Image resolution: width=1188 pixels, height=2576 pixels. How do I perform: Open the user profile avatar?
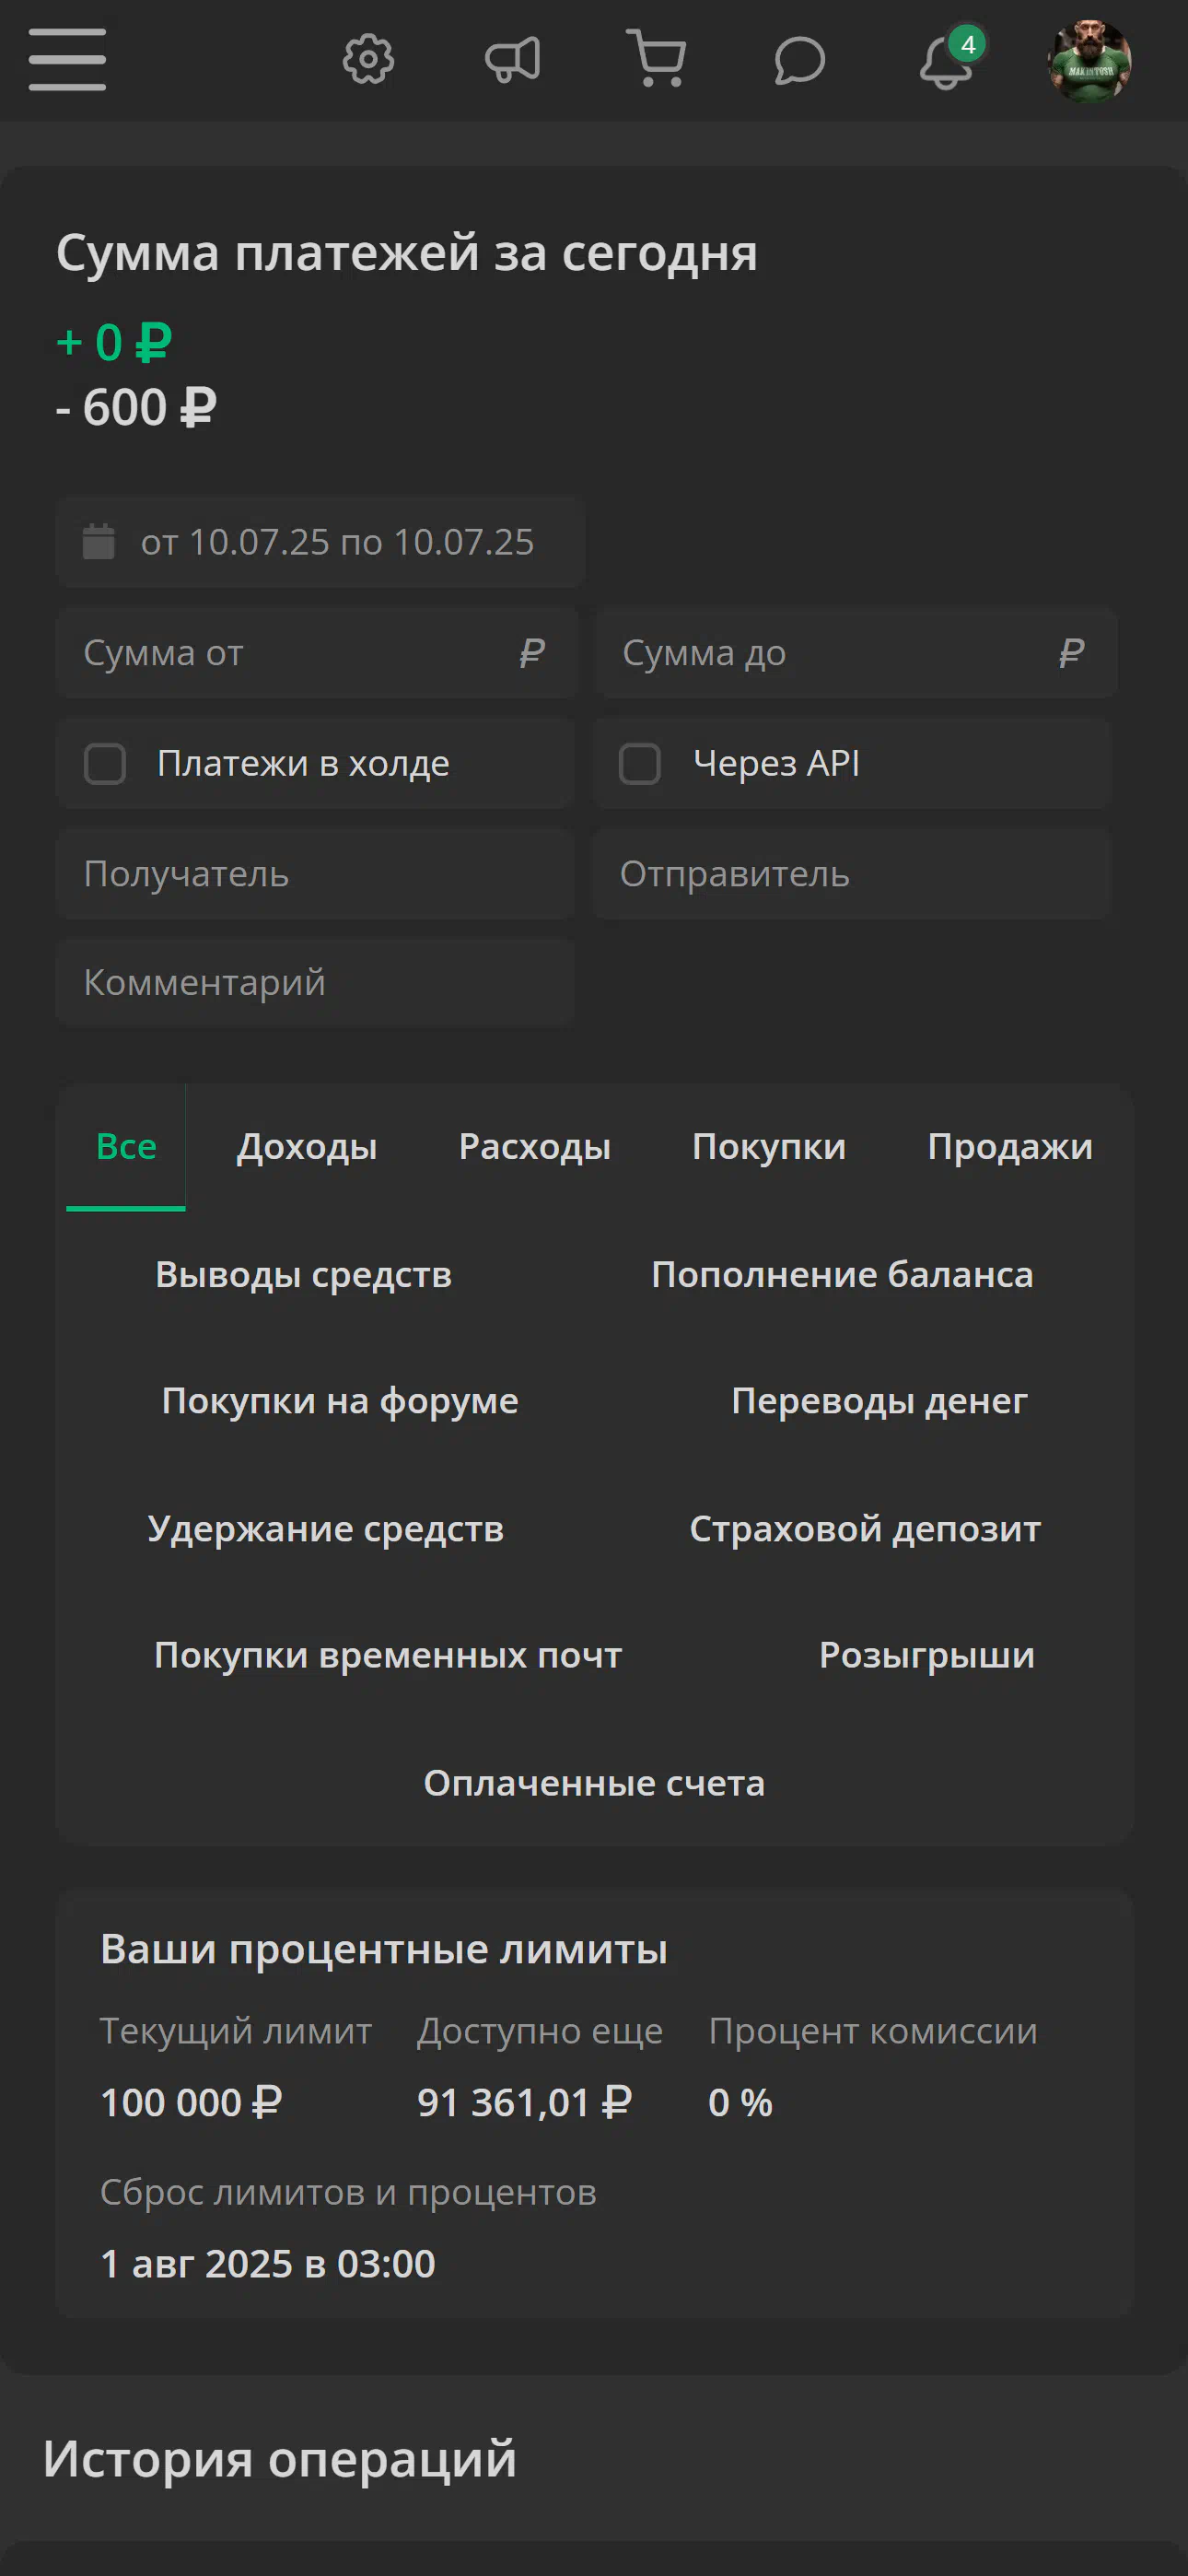[x=1089, y=60]
